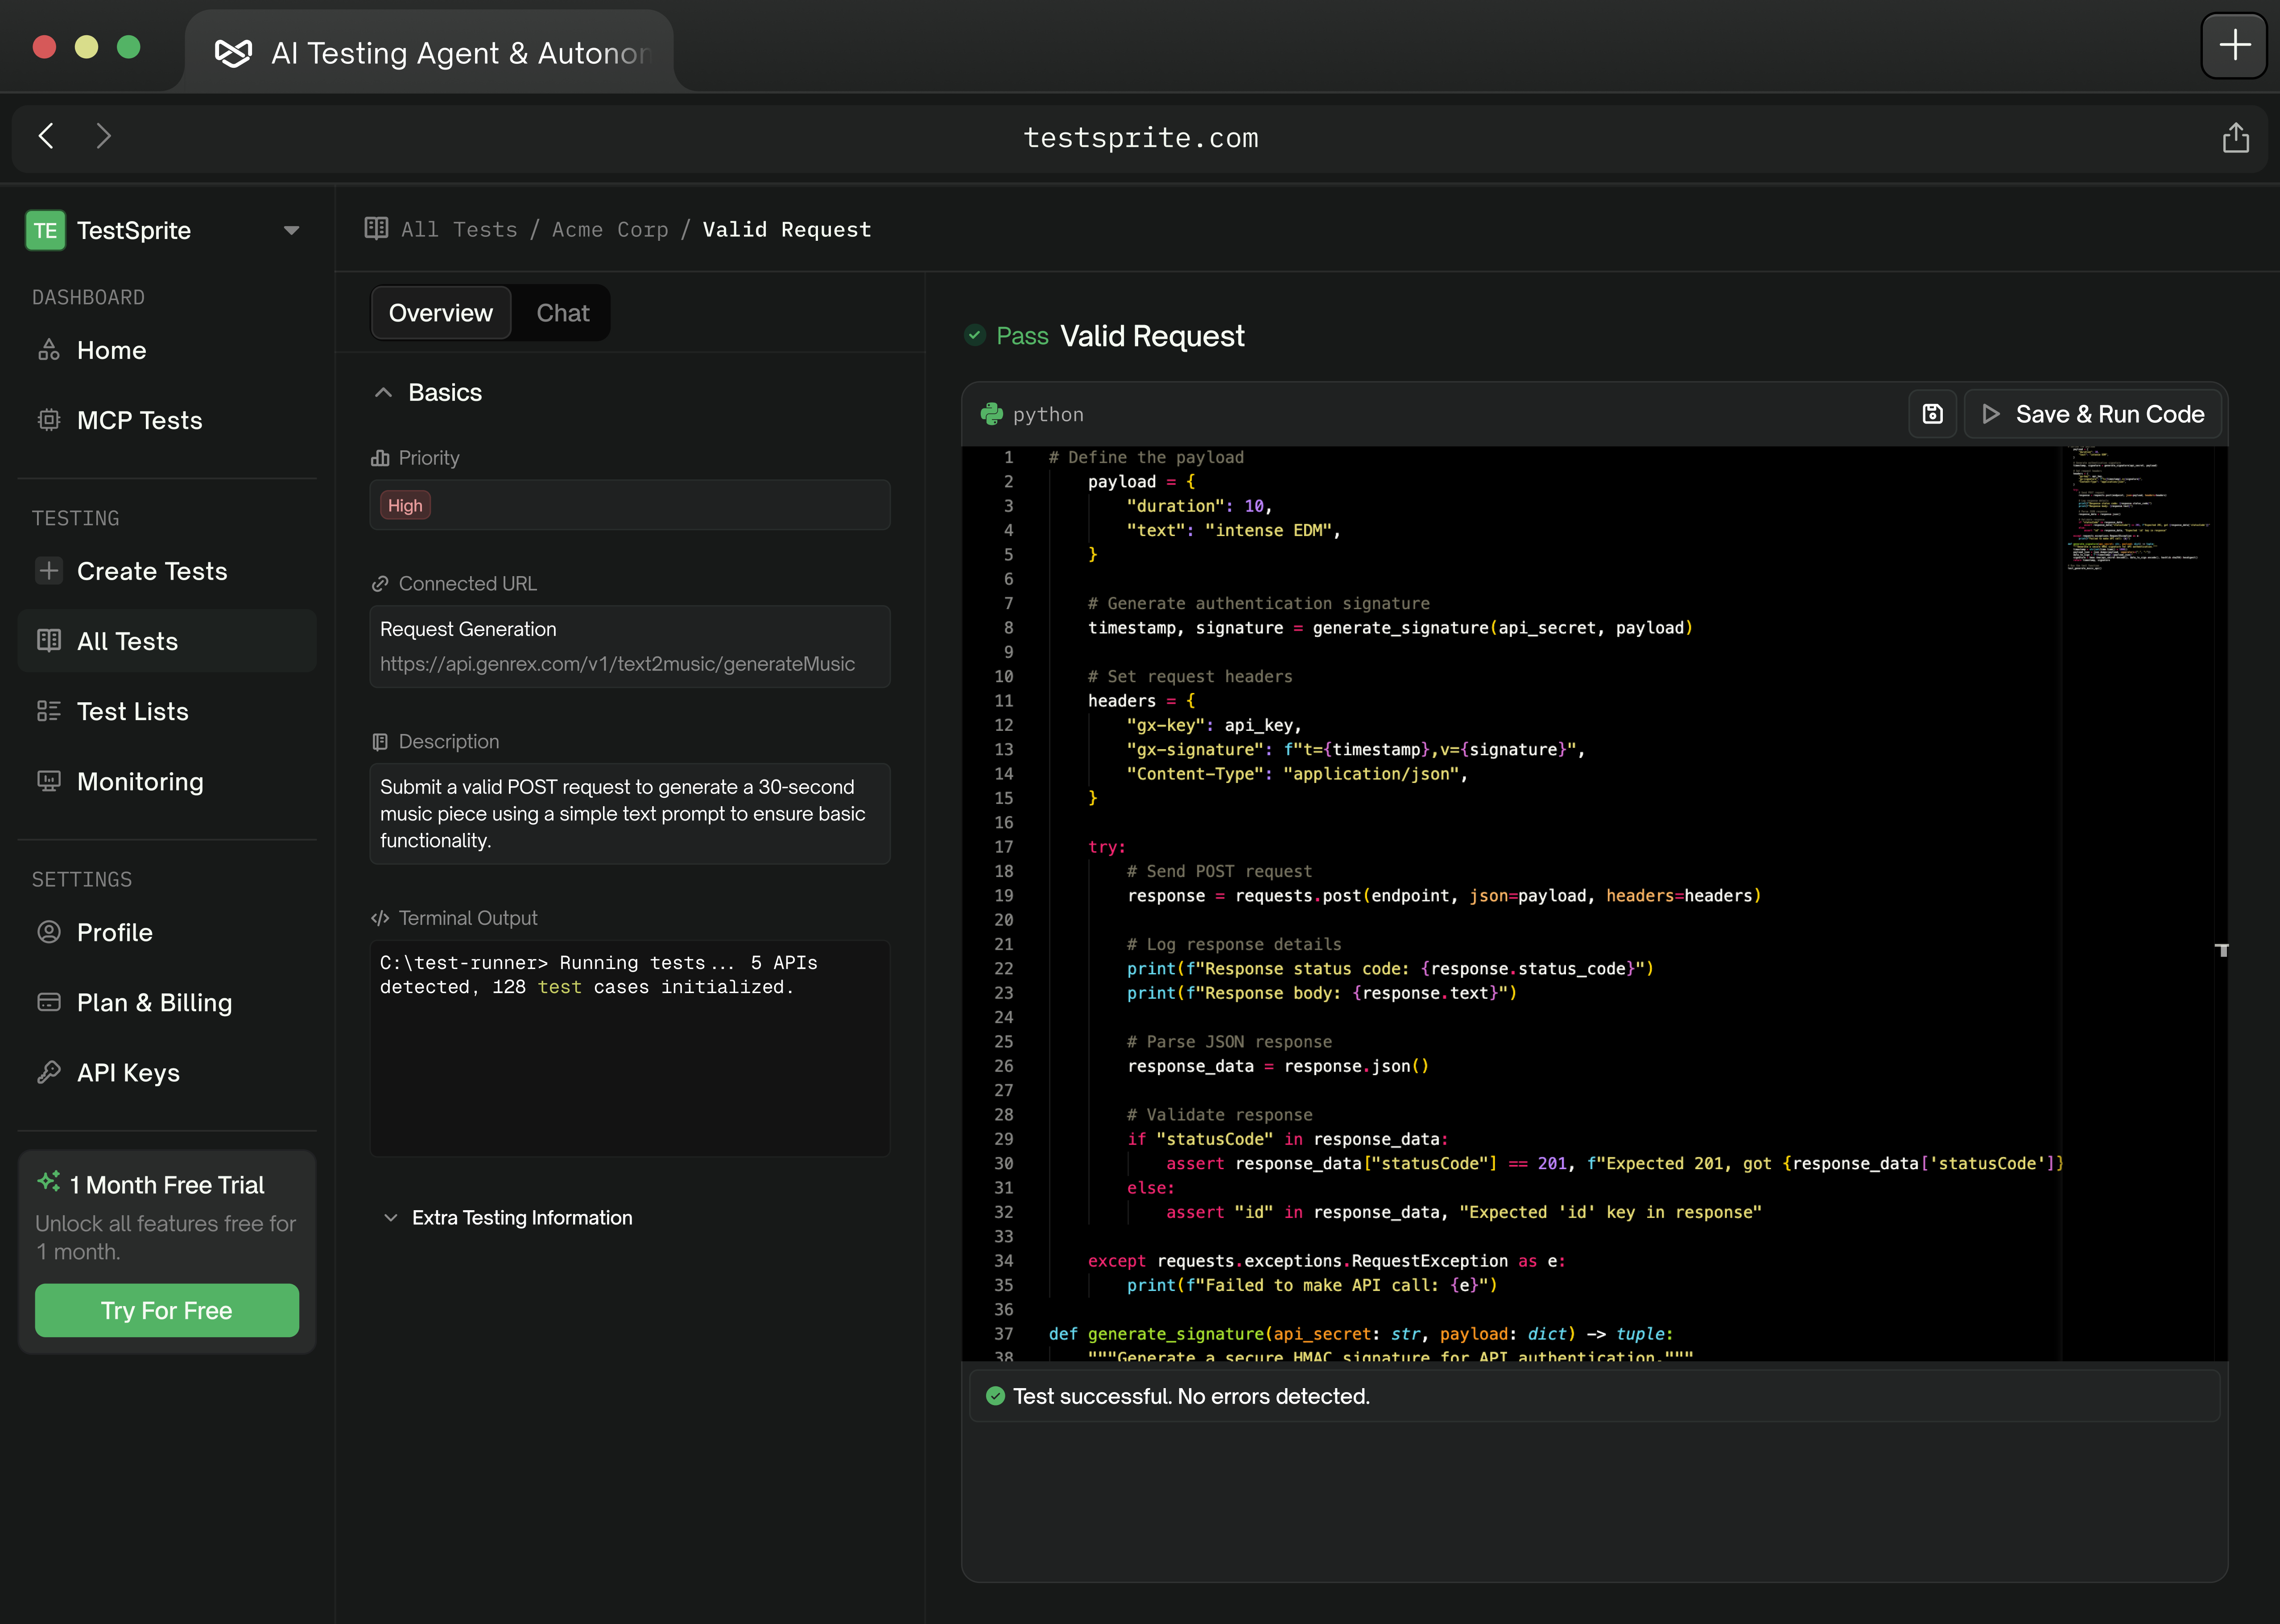Click the book icon in the breadcrumb
This screenshot has height=1624, width=2280.
376,229
